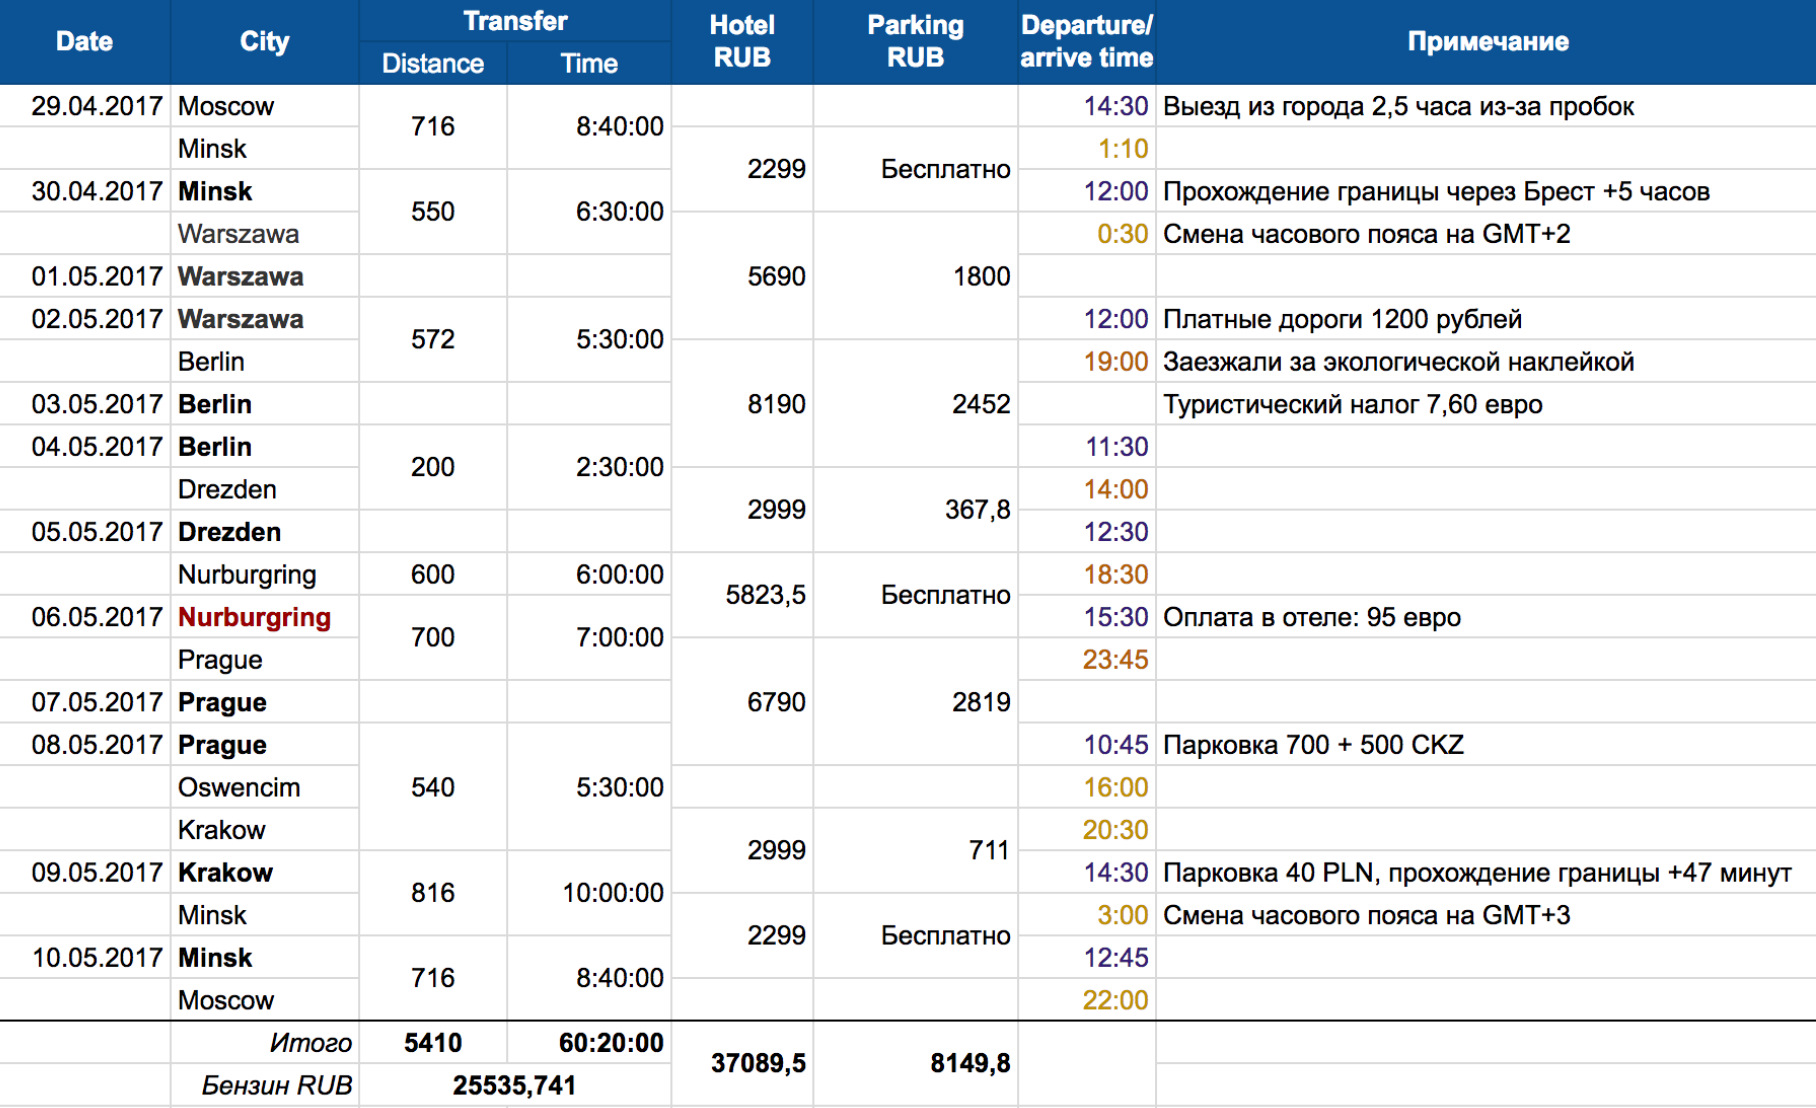
Task: Click the Departure/arrive time header
Action: [x=1086, y=42]
